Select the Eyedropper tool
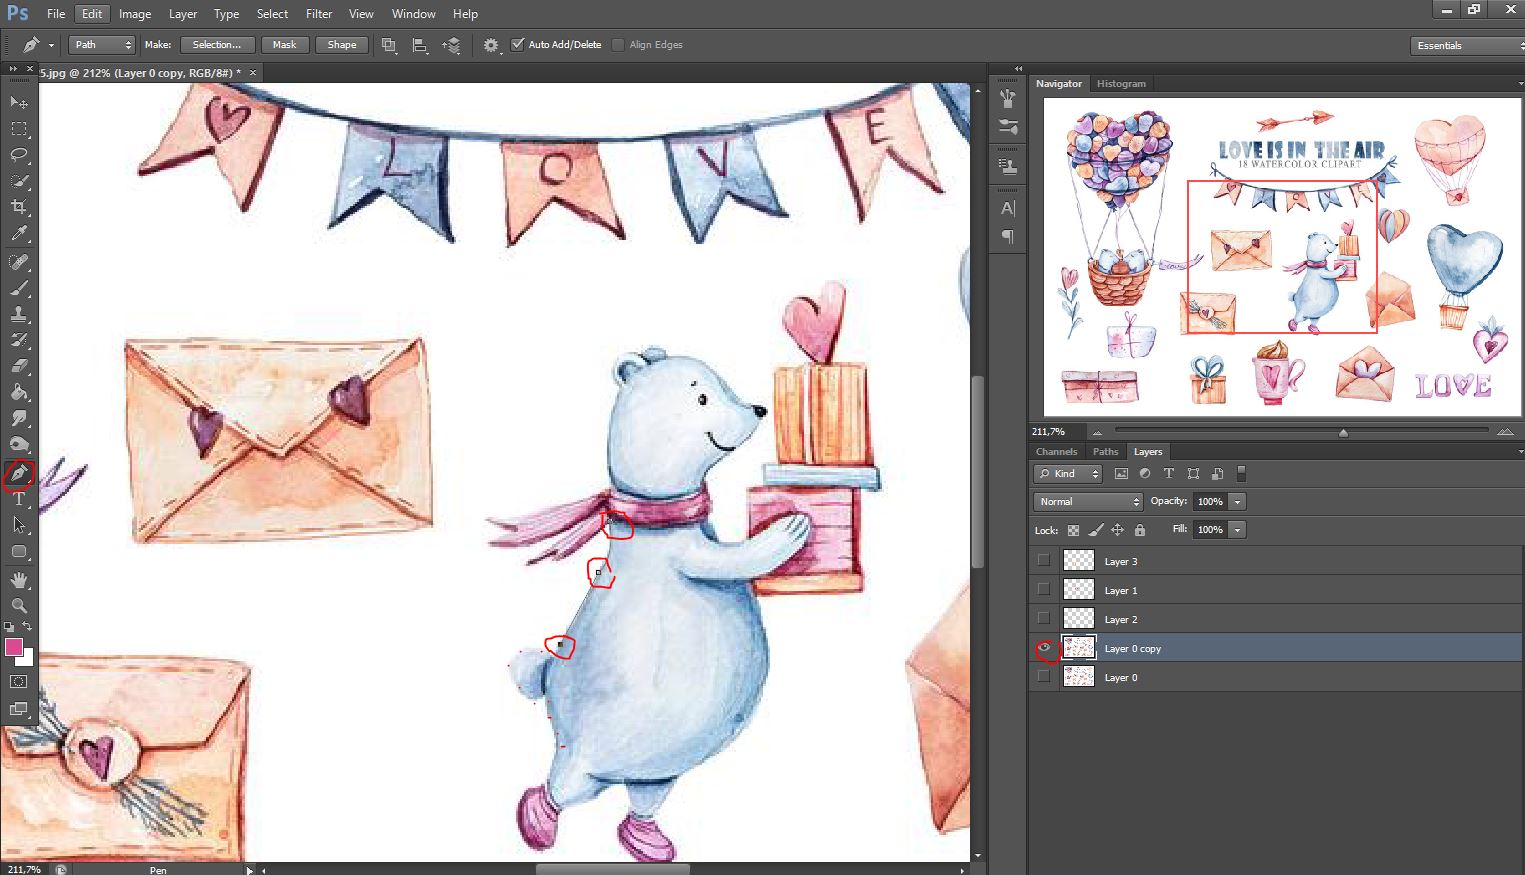The image size is (1525, 875). [x=19, y=233]
